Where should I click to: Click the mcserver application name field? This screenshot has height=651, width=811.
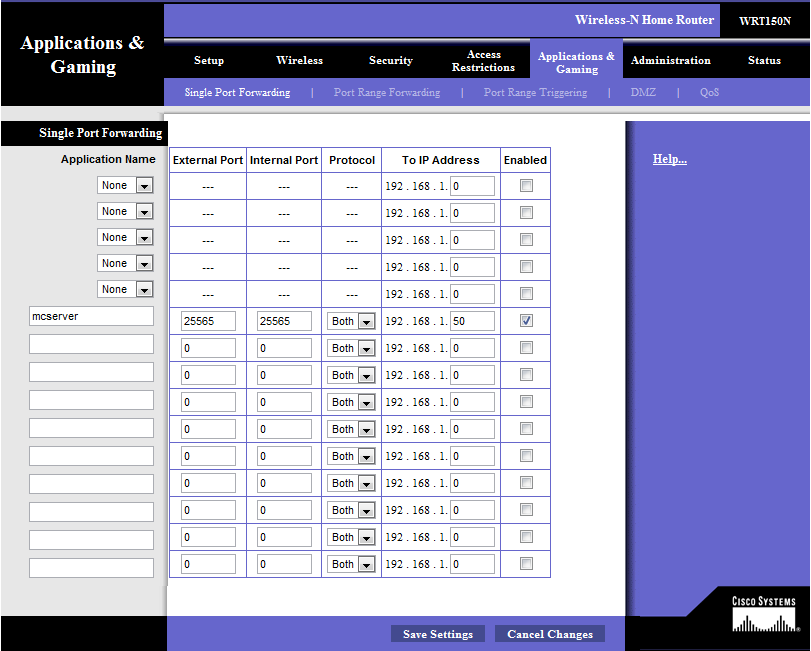(92, 316)
